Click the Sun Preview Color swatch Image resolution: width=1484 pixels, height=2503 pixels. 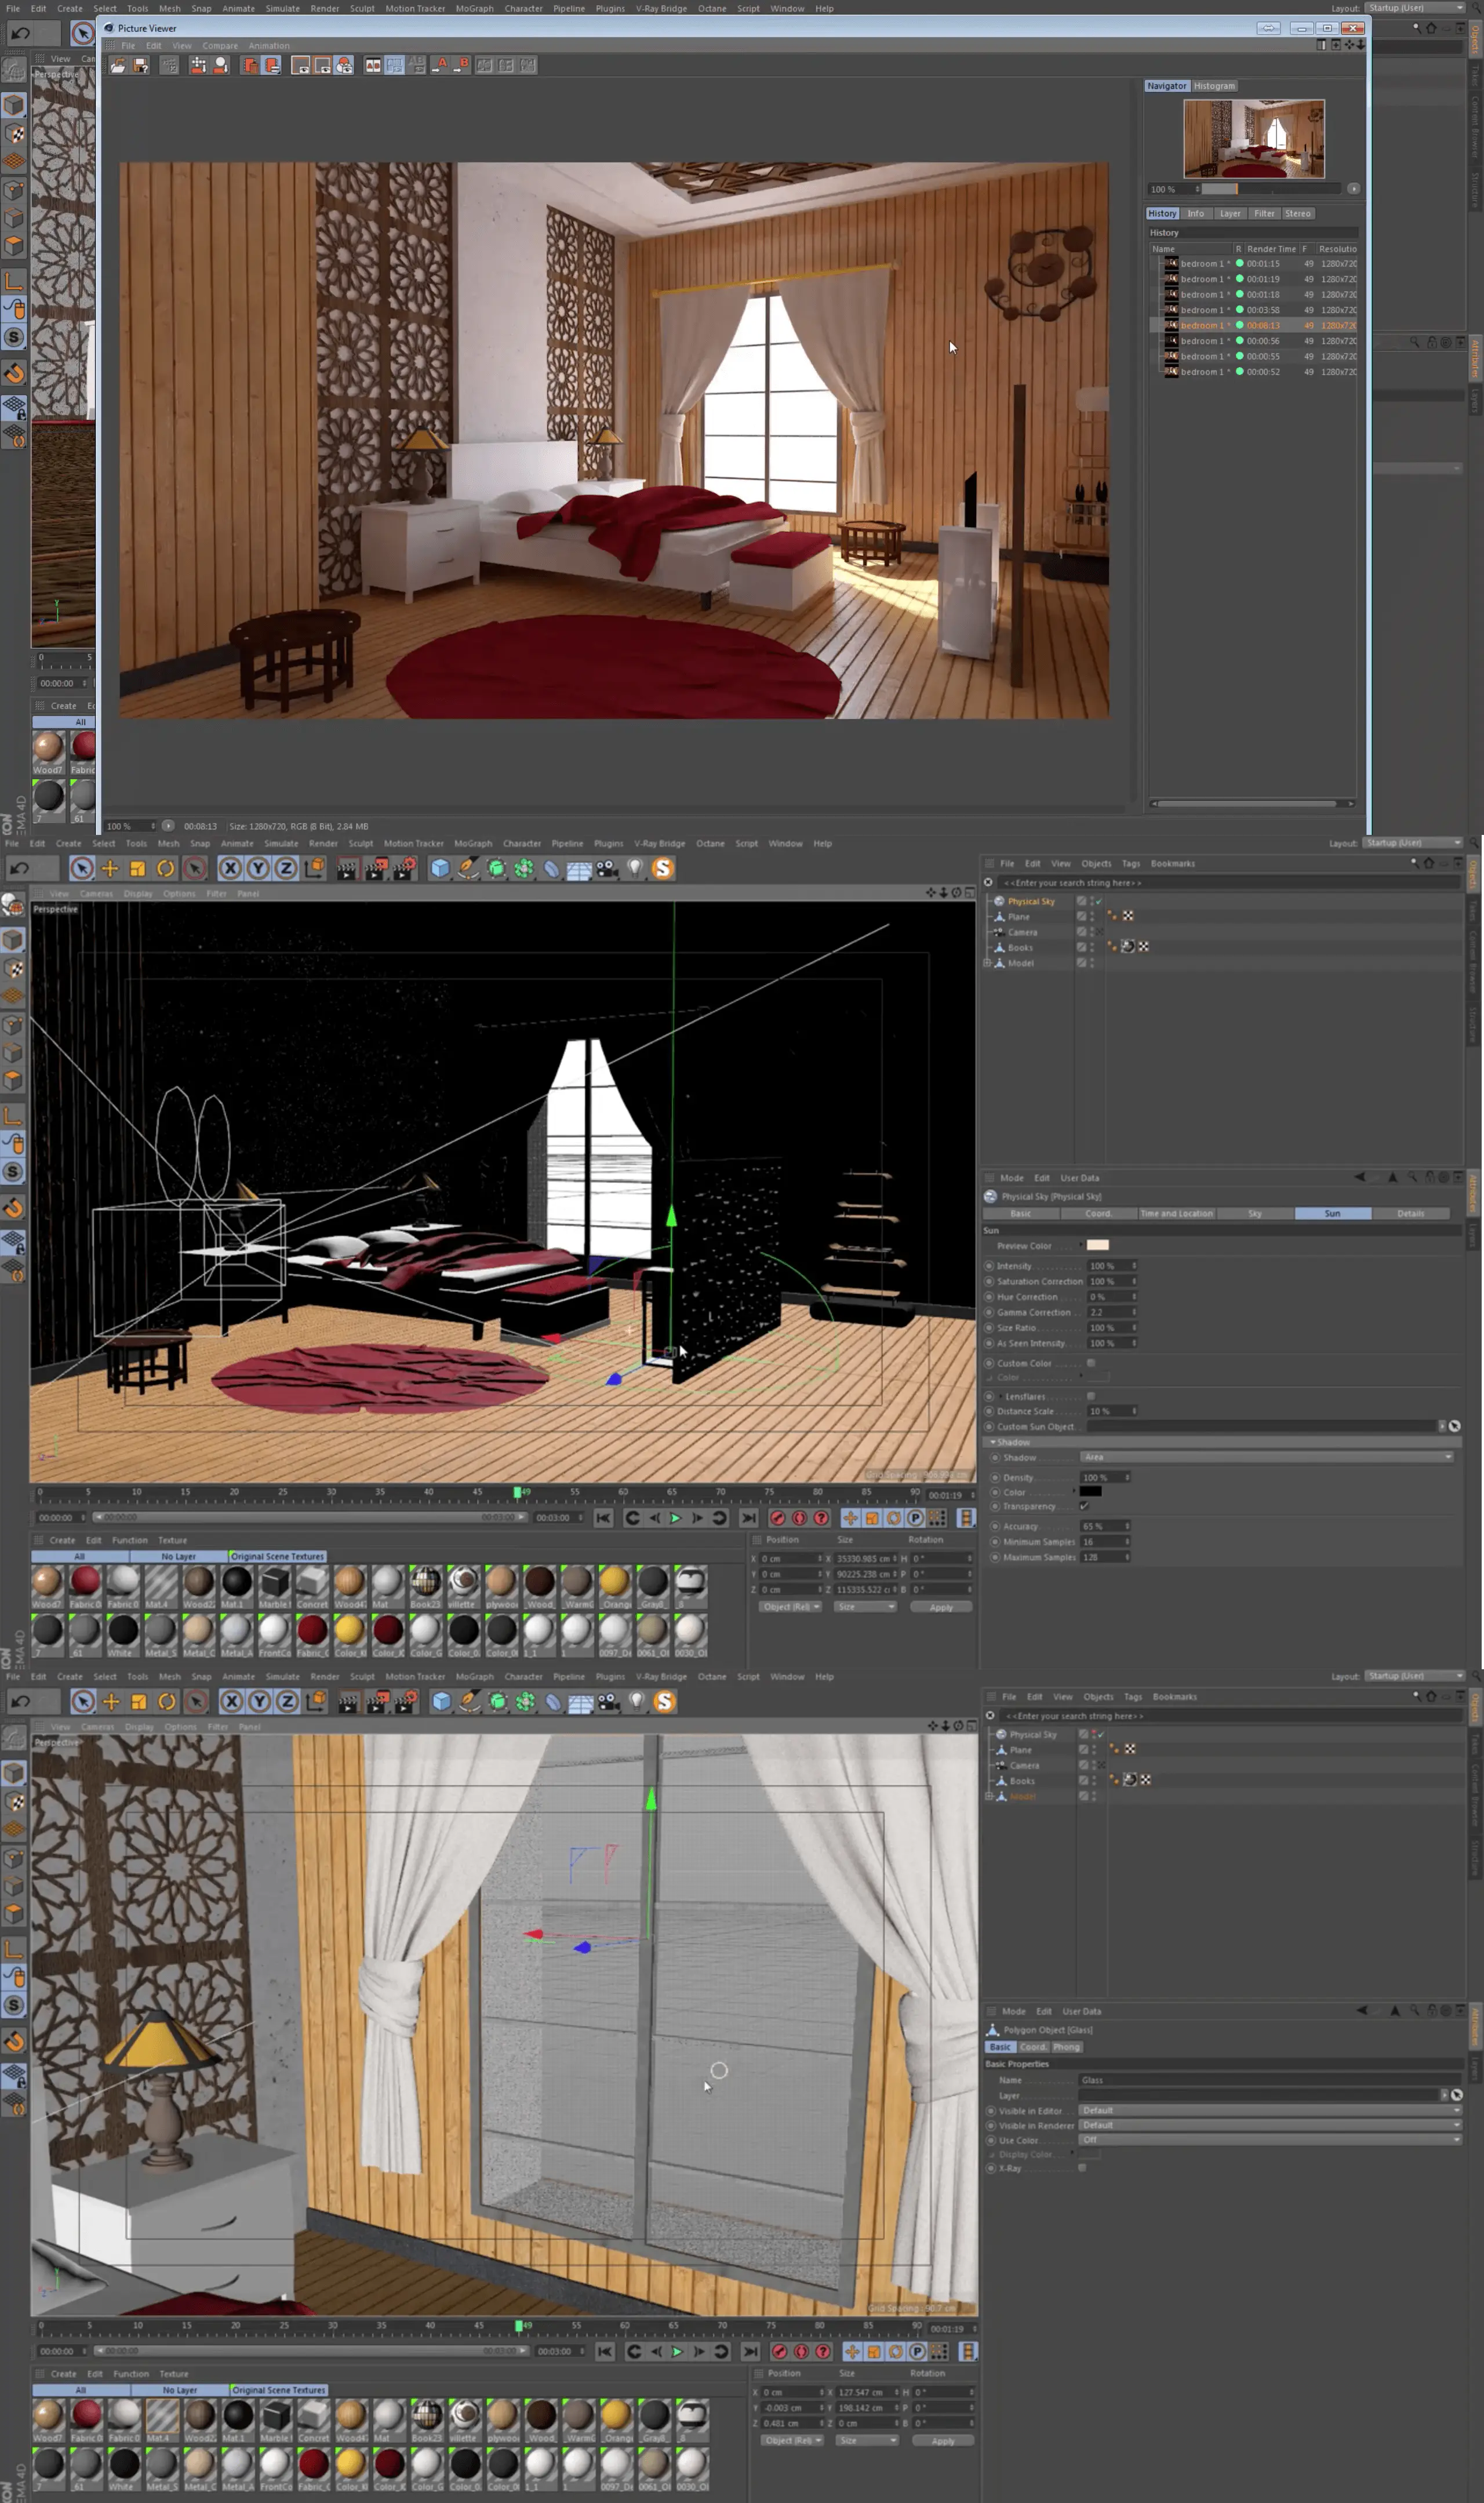click(1097, 1245)
